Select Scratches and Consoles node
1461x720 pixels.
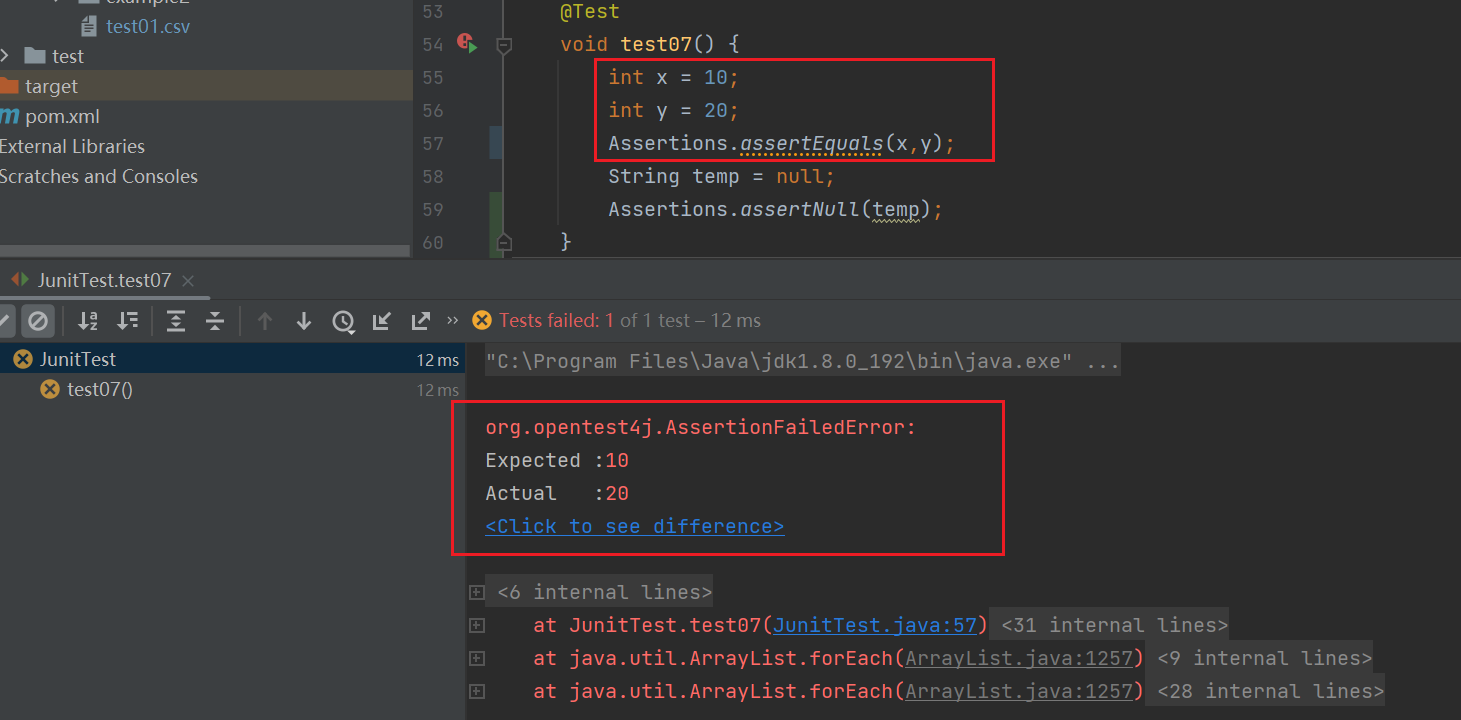(x=99, y=176)
